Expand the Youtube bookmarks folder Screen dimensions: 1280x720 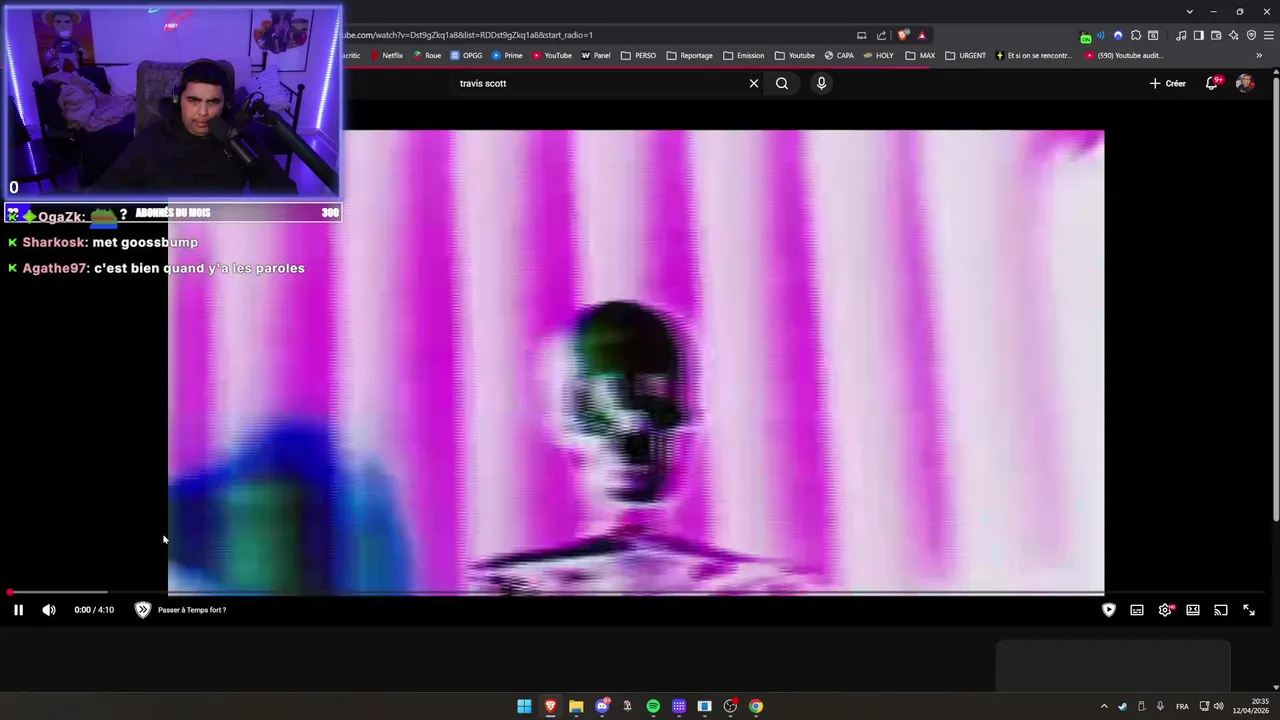tap(795, 56)
